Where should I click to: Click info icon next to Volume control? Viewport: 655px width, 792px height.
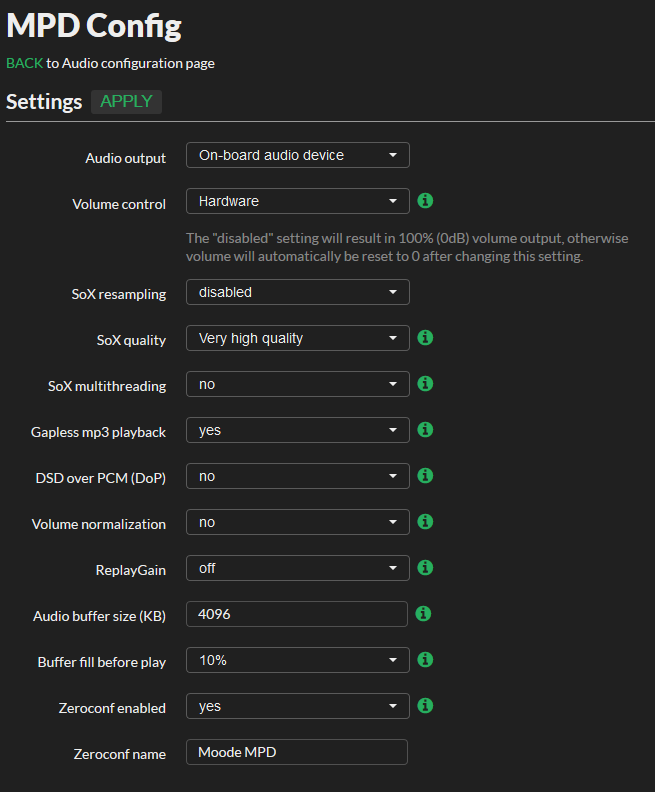coord(425,201)
